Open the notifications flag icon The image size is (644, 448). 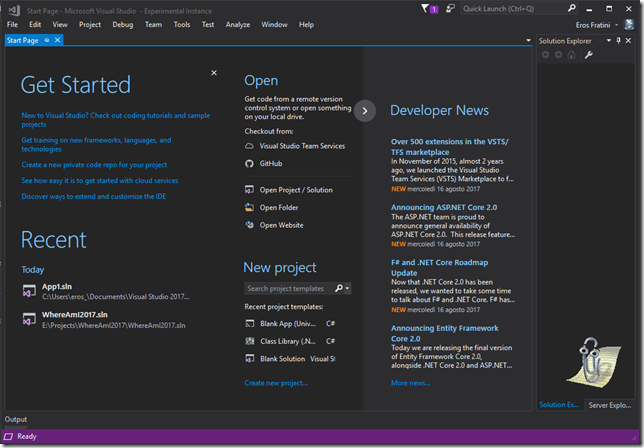pos(426,8)
